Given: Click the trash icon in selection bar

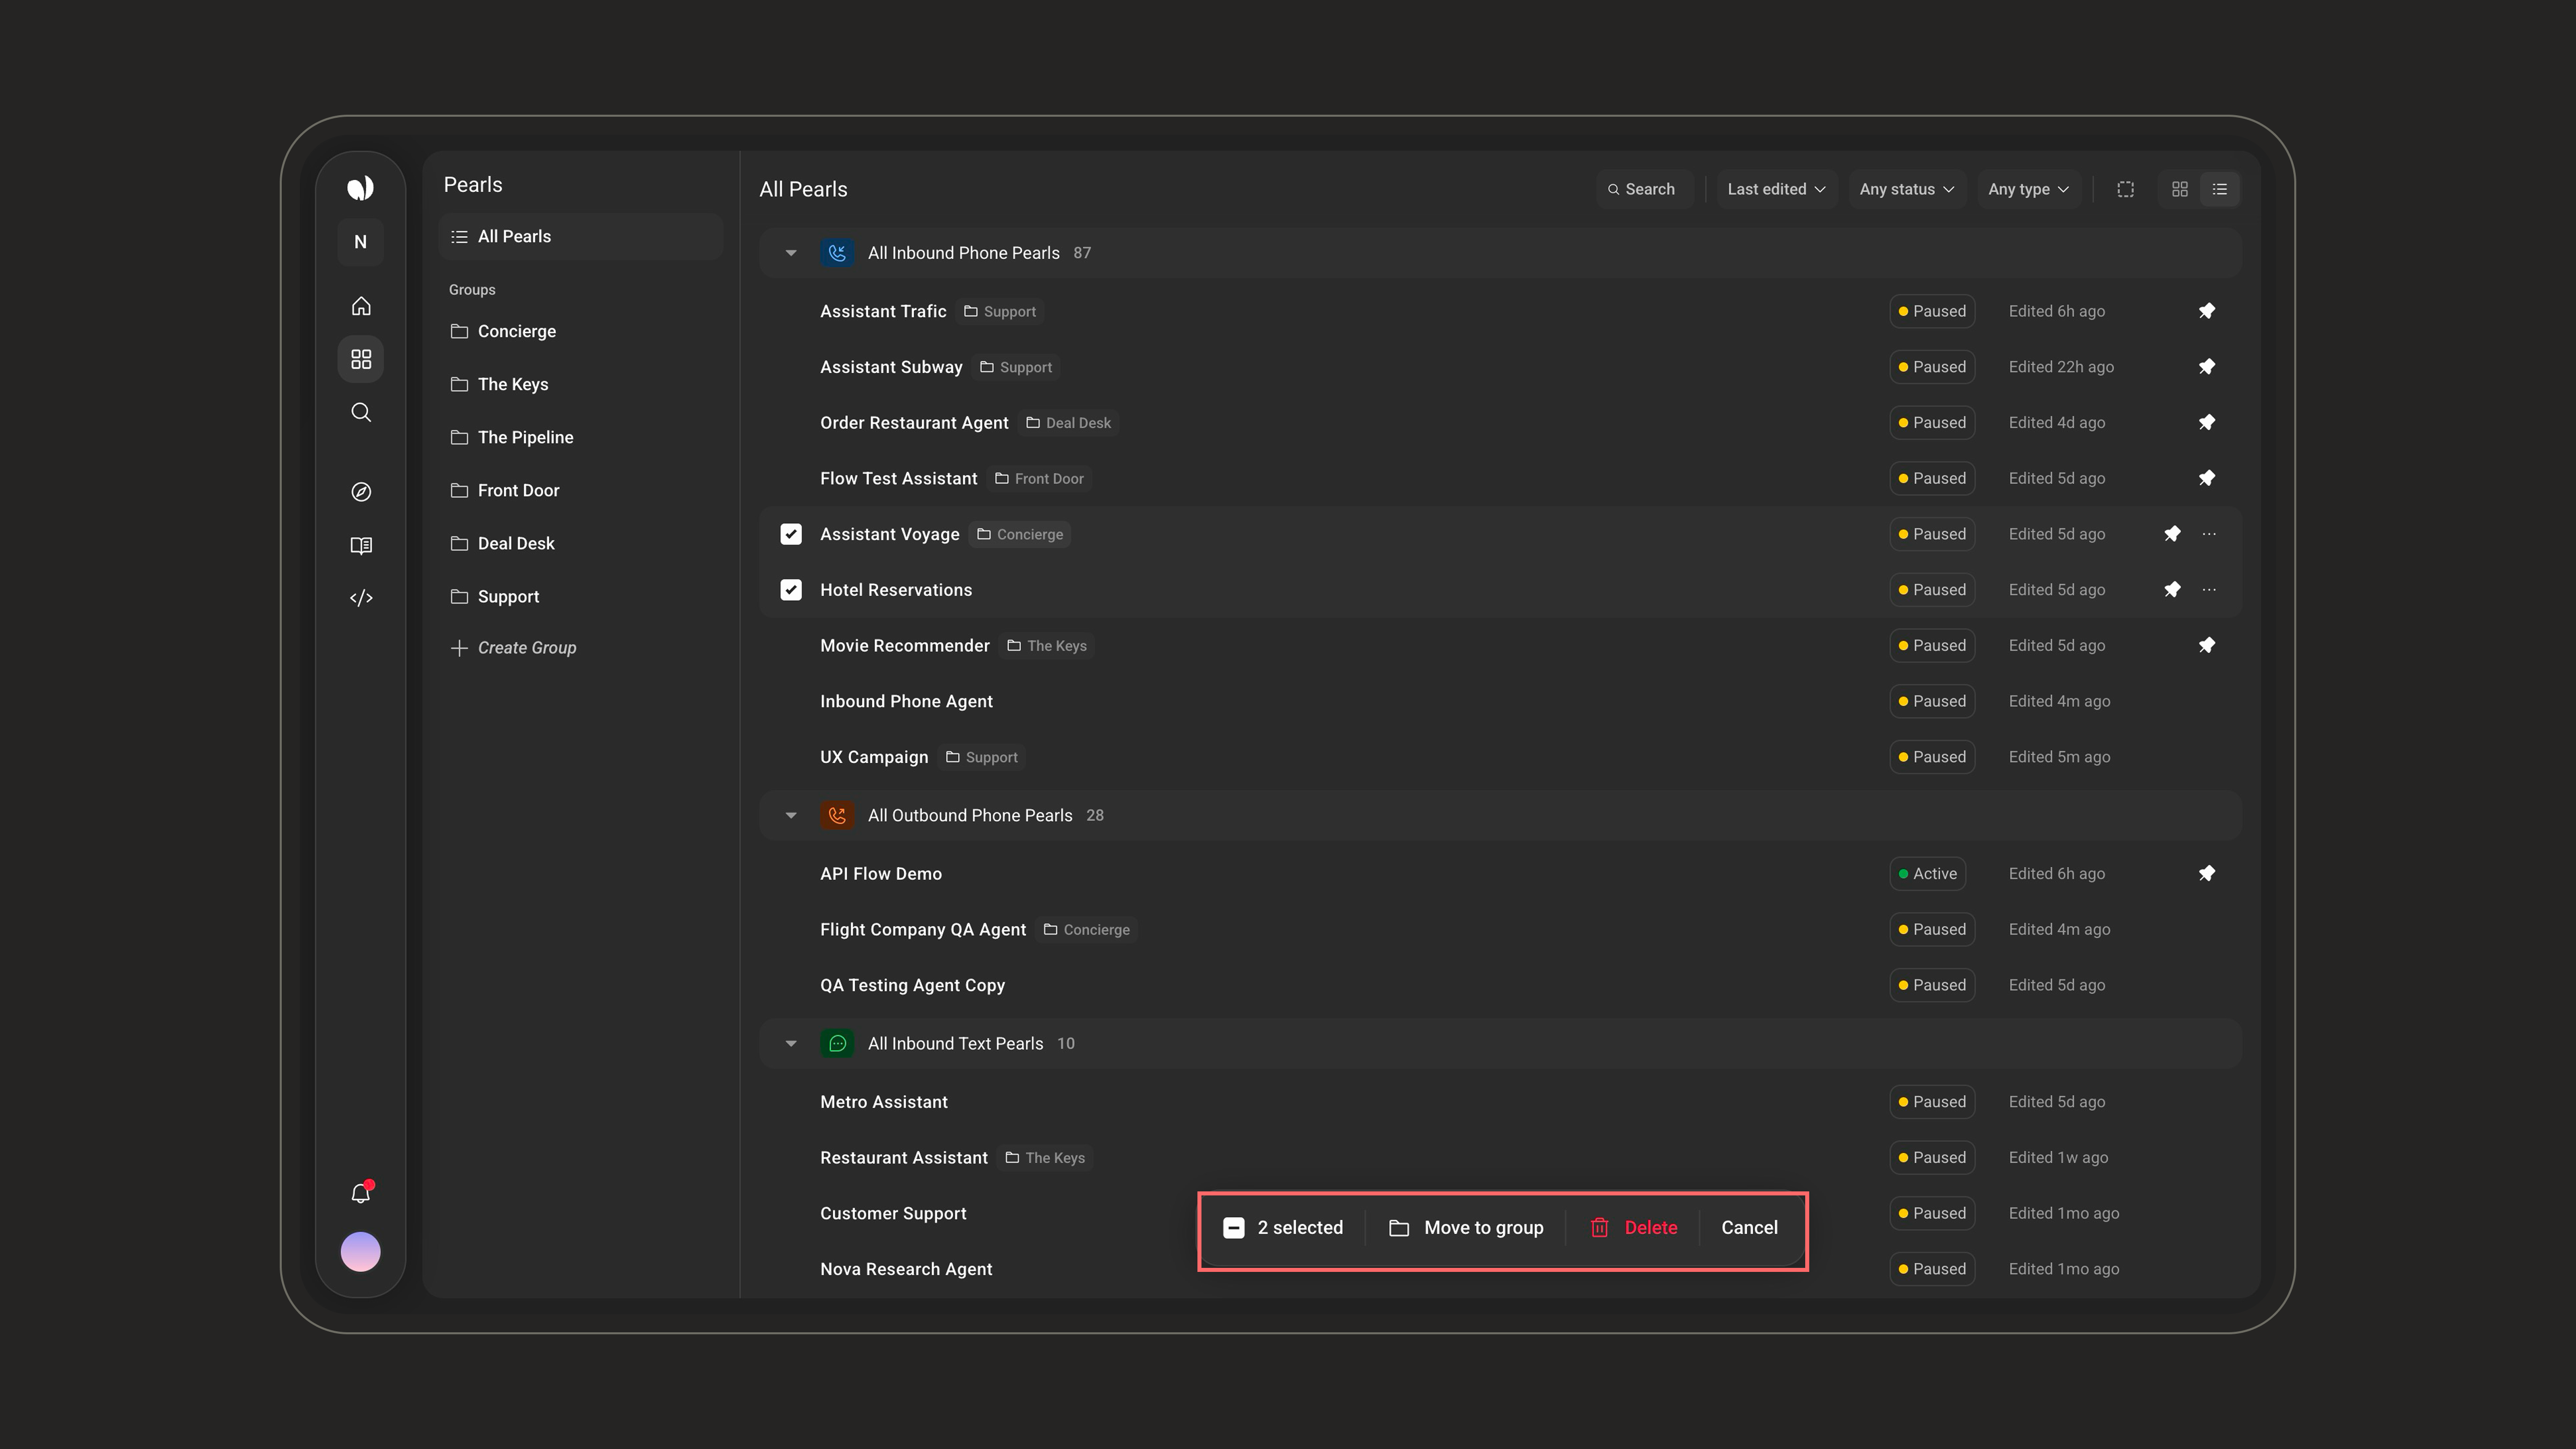Looking at the screenshot, I should [1600, 1228].
